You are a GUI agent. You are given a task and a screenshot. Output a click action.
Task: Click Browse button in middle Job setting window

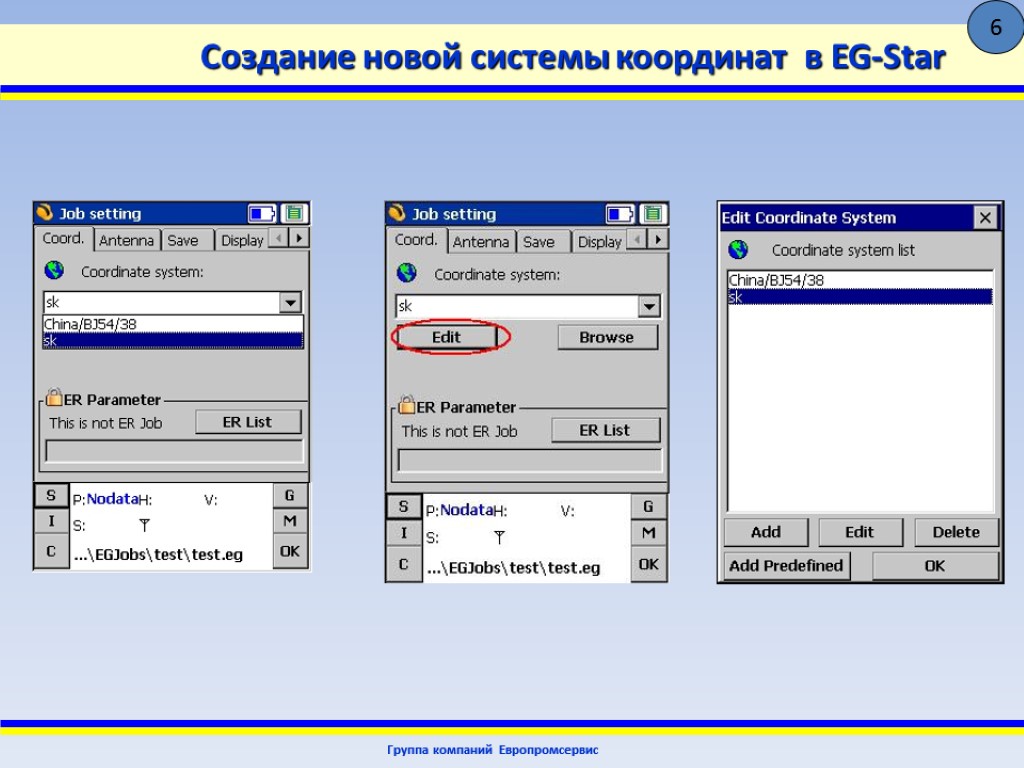[x=607, y=337]
